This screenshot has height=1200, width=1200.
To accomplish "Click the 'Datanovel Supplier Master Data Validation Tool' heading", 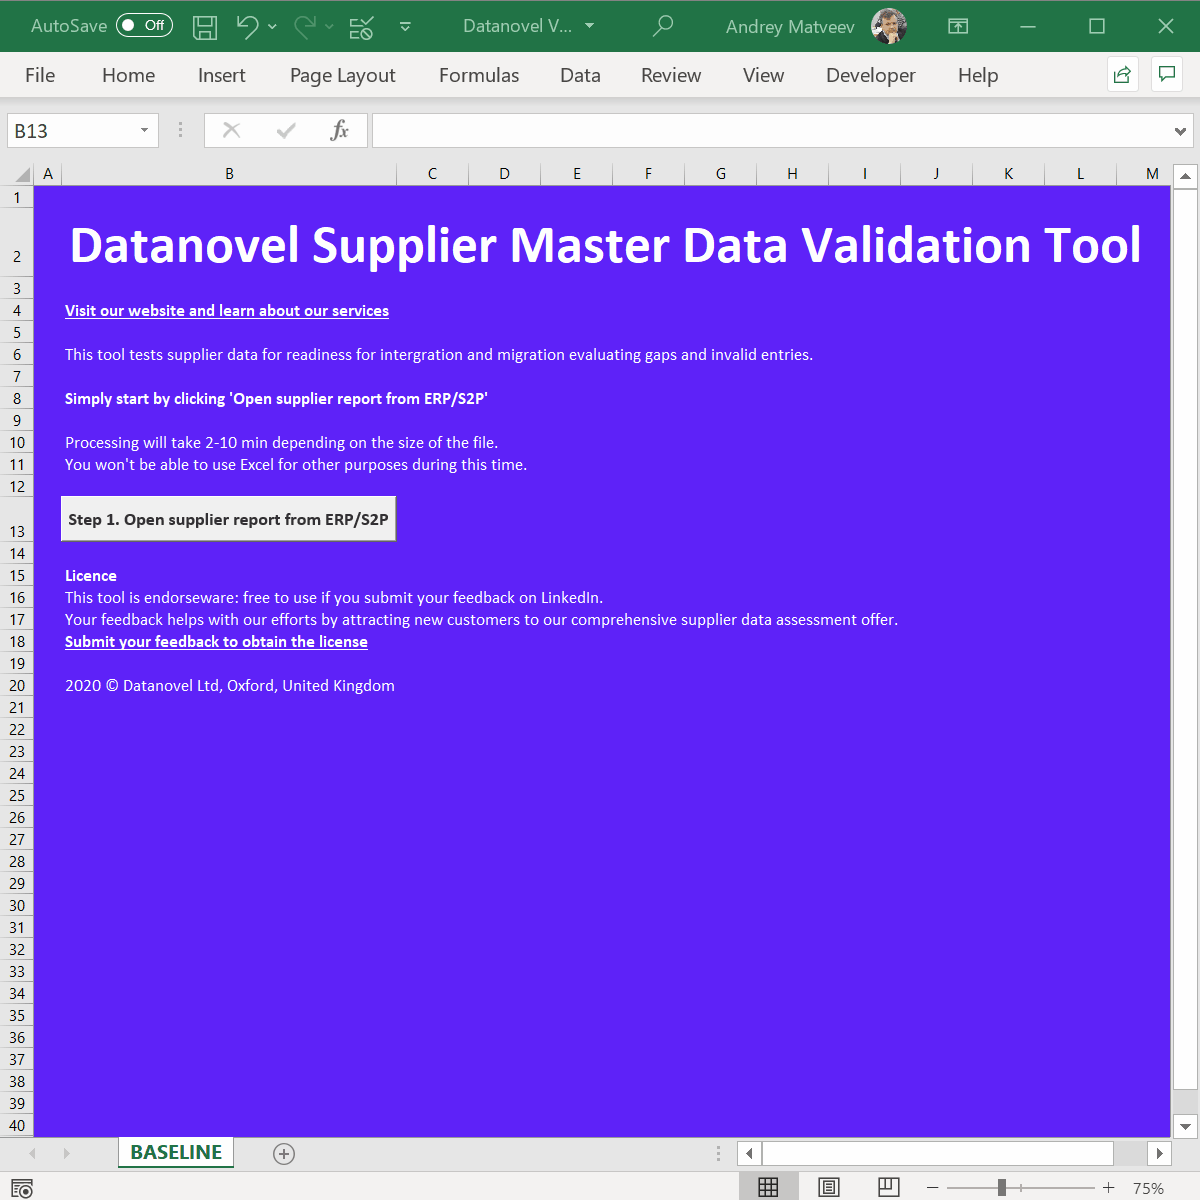I will [605, 245].
